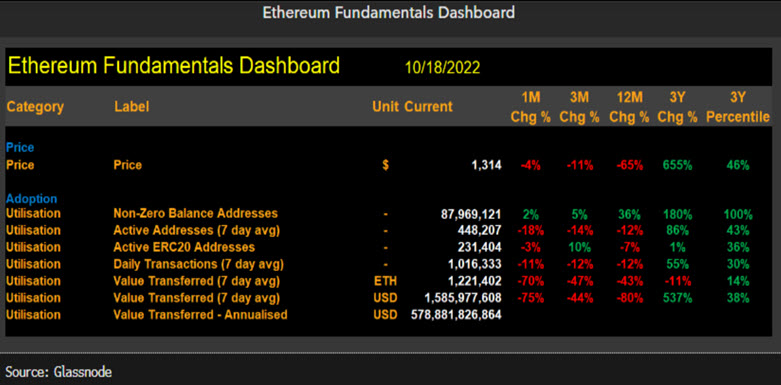
Task: Select the price value 1,314
Action: click(487, 165)
